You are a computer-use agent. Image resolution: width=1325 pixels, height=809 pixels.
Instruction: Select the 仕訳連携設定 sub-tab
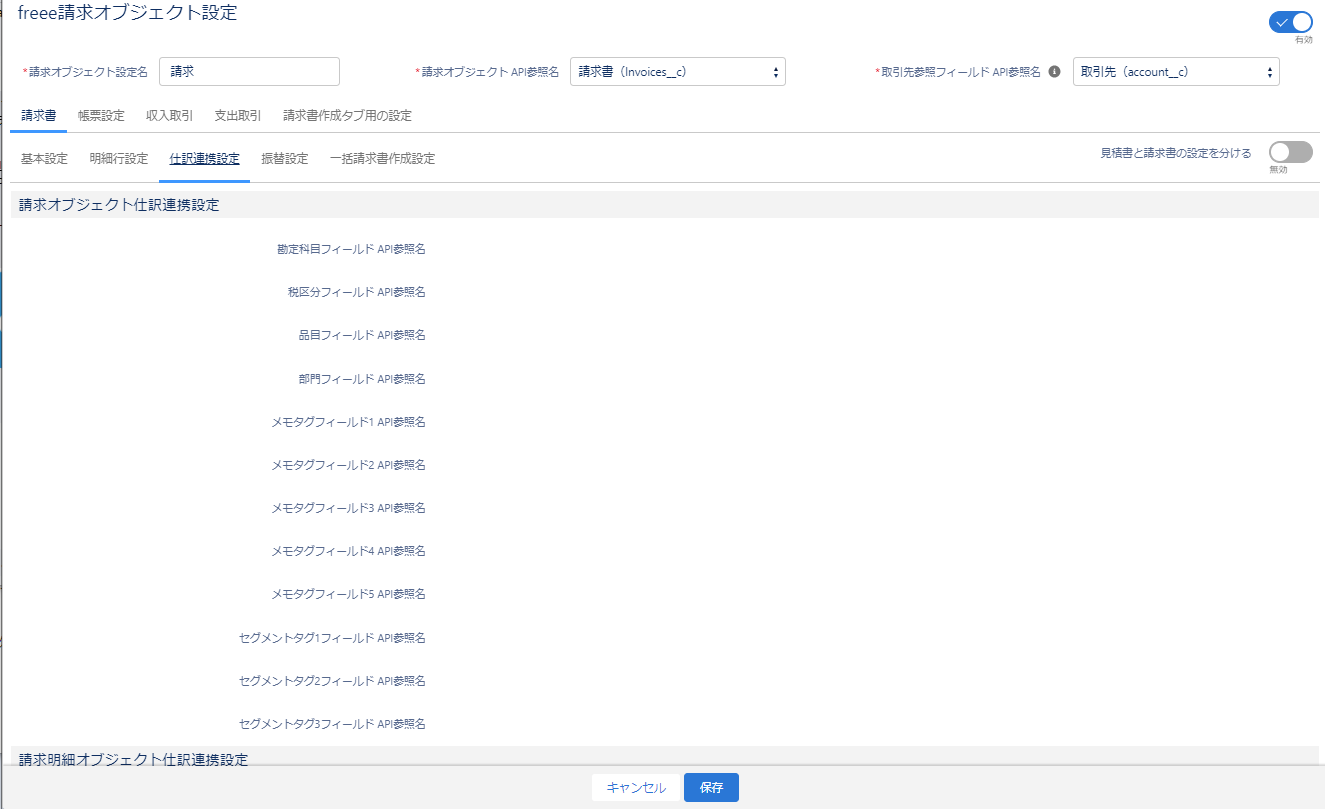coord(204,159)
